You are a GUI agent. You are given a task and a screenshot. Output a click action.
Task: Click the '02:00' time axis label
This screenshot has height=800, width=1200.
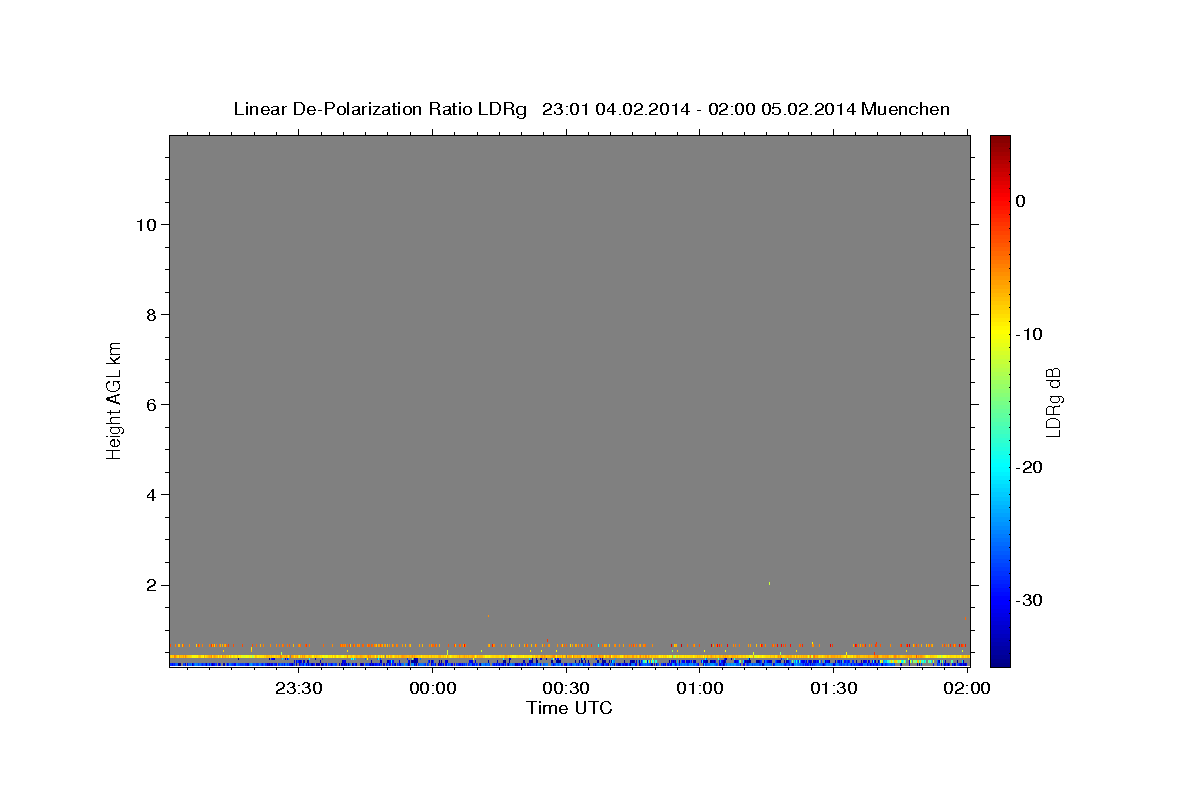(967, 688)
